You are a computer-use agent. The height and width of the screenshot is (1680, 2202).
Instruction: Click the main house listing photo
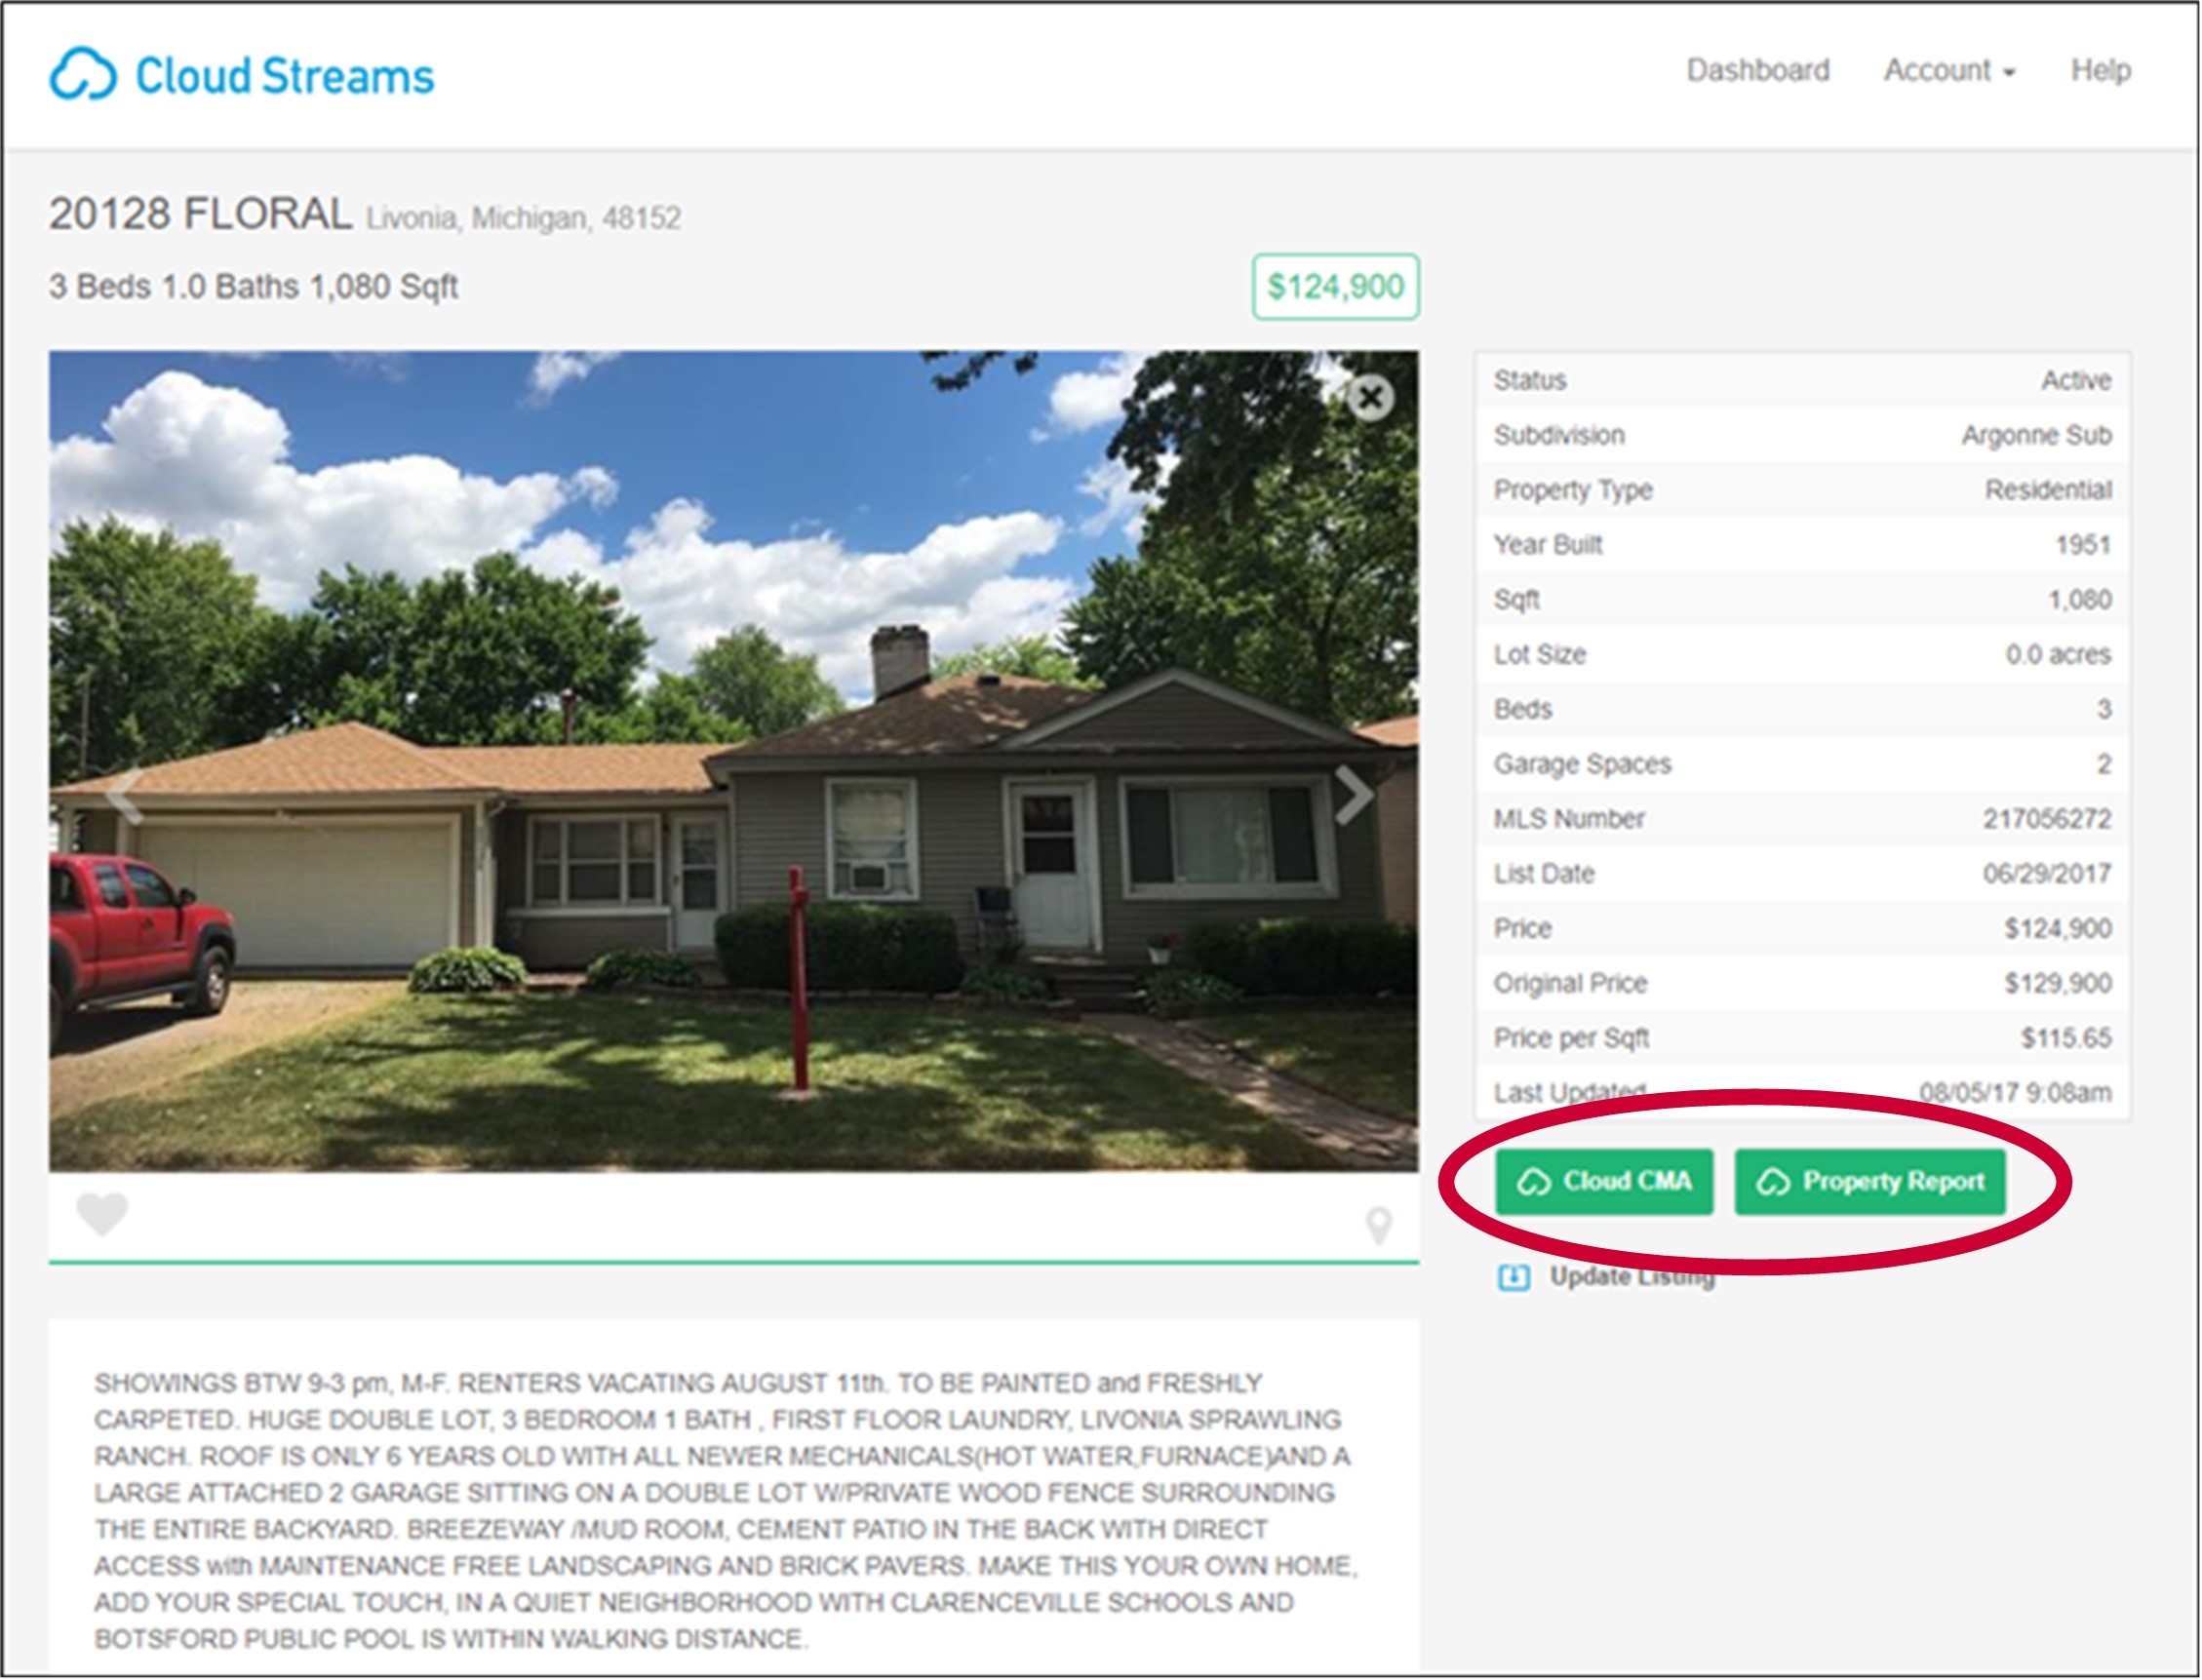pos(733,761)
